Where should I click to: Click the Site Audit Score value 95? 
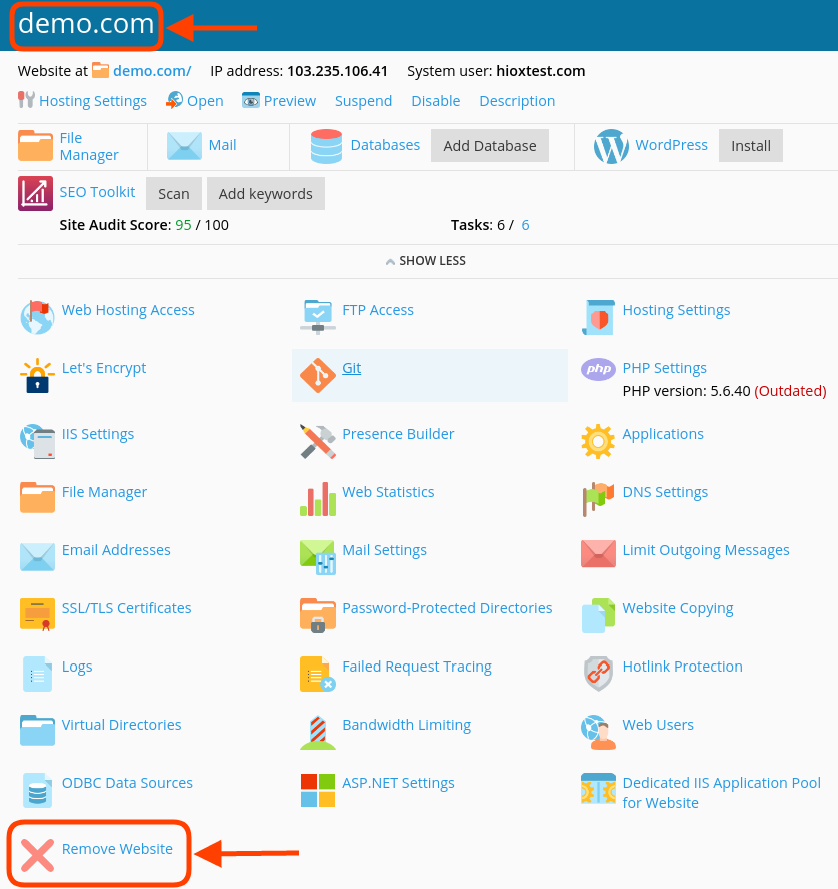[183, 225]
